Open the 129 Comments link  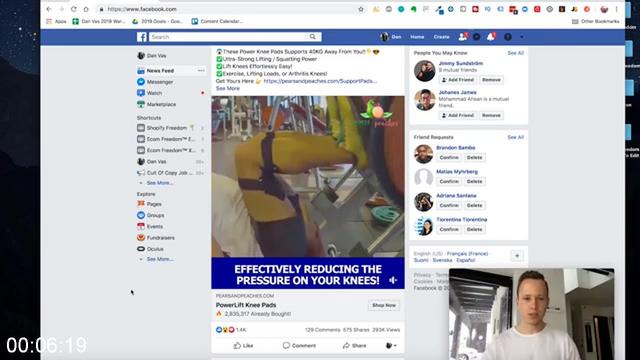point(322,330)
